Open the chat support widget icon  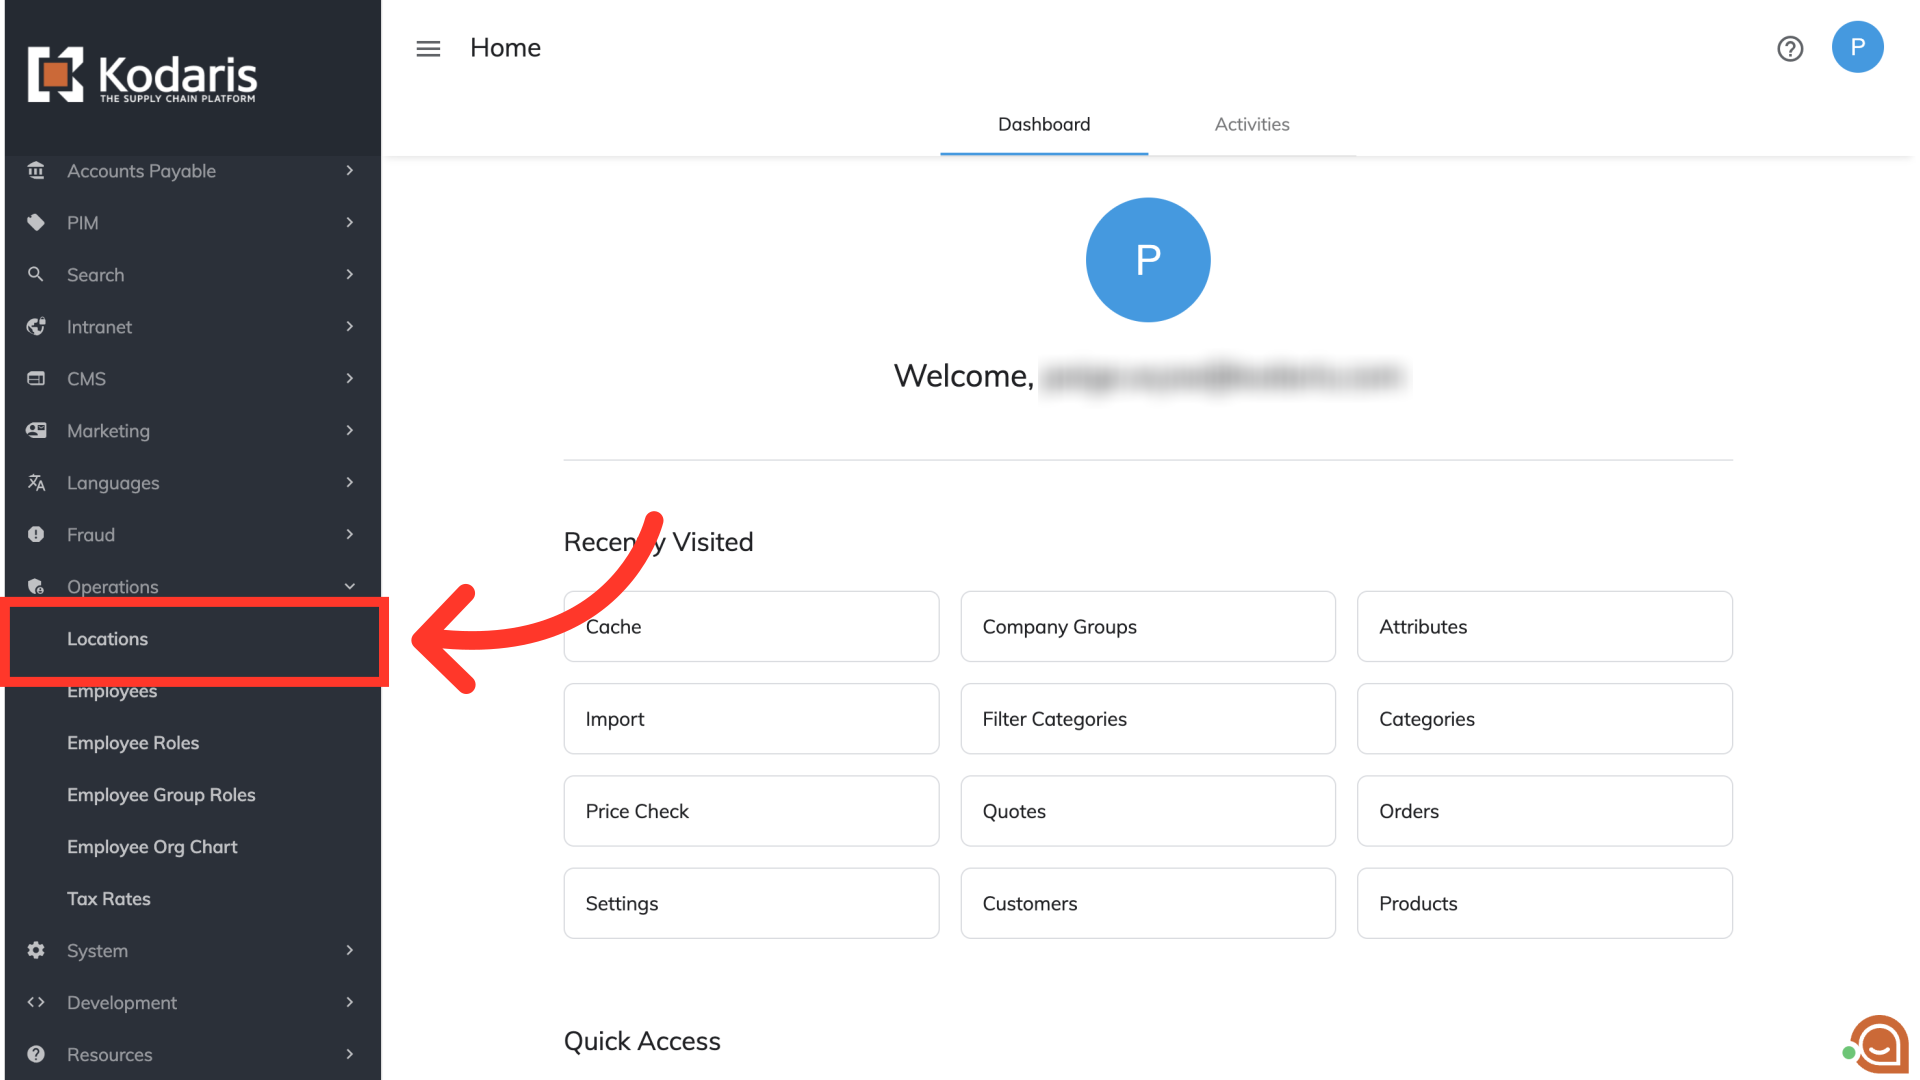pyautogui.click(x=1878, y=1045)
